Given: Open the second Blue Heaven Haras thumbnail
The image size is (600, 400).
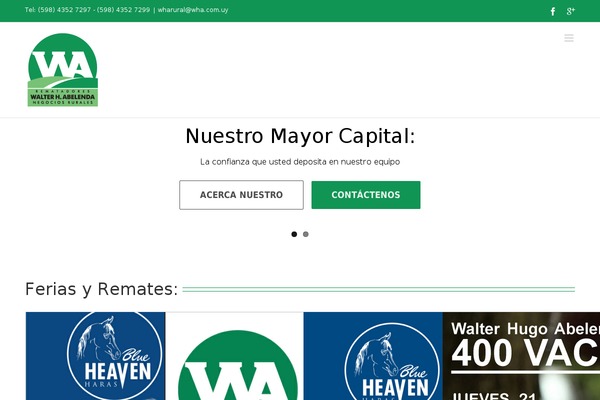Looking at the screenshot, I should pyautogui.click(x=373, y=356).
